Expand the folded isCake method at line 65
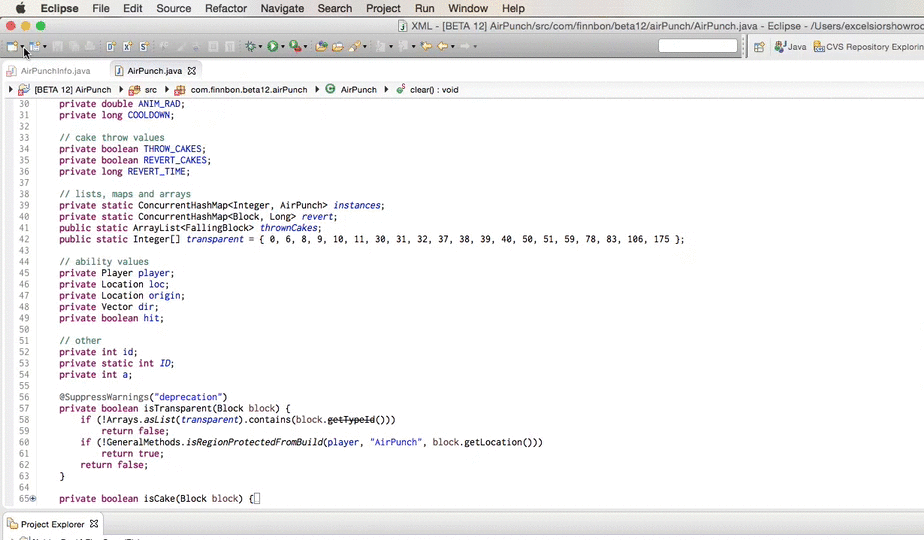The height and width of the screenshot is (540, 924). [x=32, y=499]
